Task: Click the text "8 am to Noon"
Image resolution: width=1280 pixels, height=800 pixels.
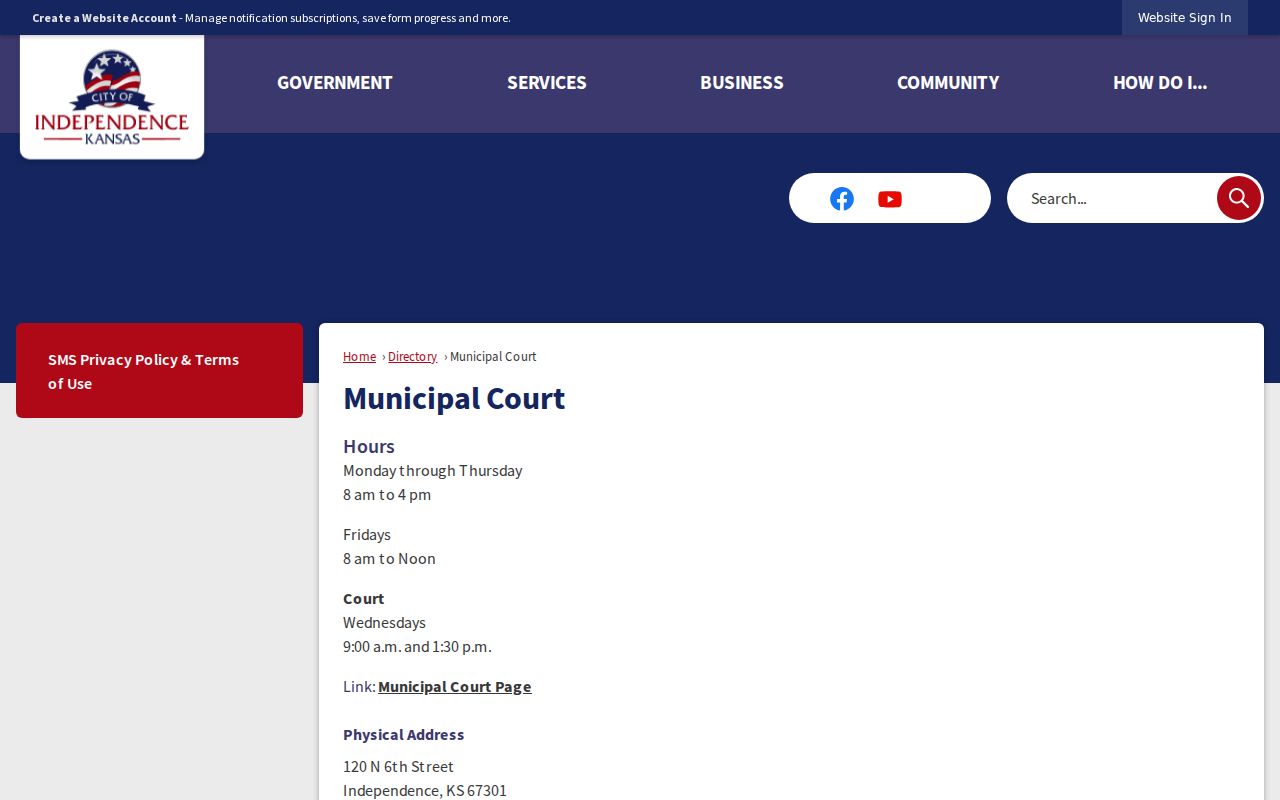Action: tap(389, 559)
